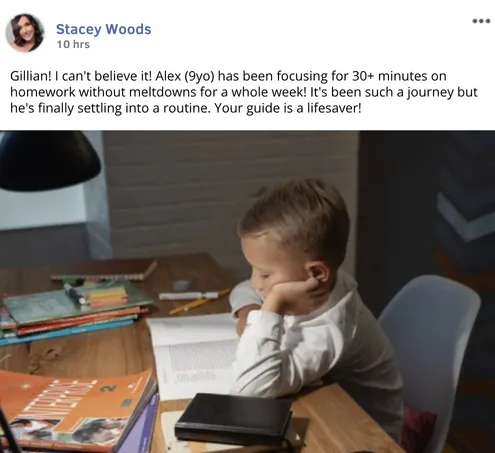Open Stacey Woods profile name link
Screen dimensions: 495x453
(x=103, y=29)
